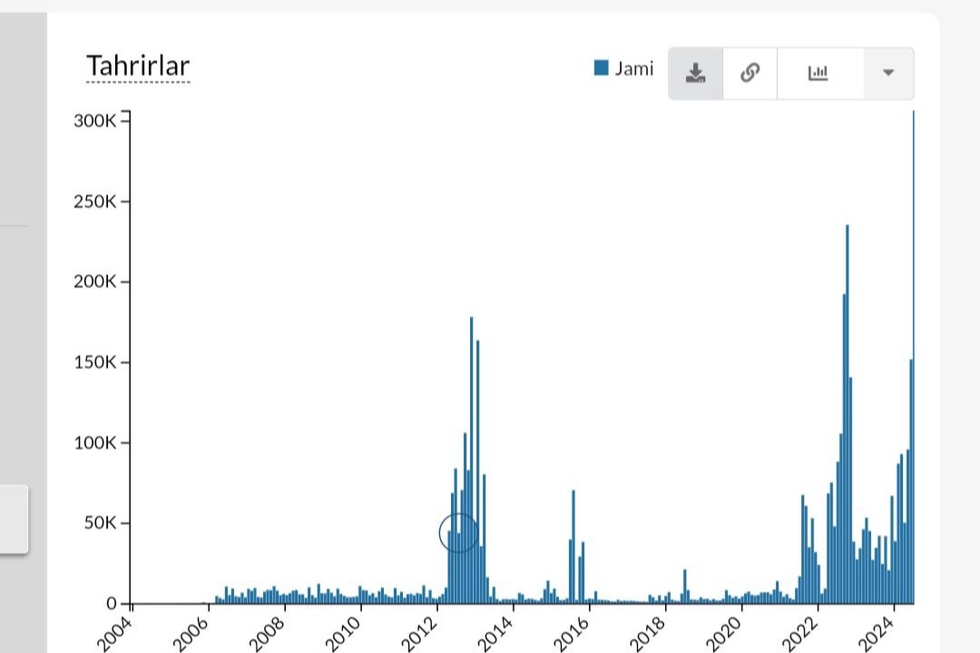Click the circle marker on the 2012 bars

coord(458,533)
